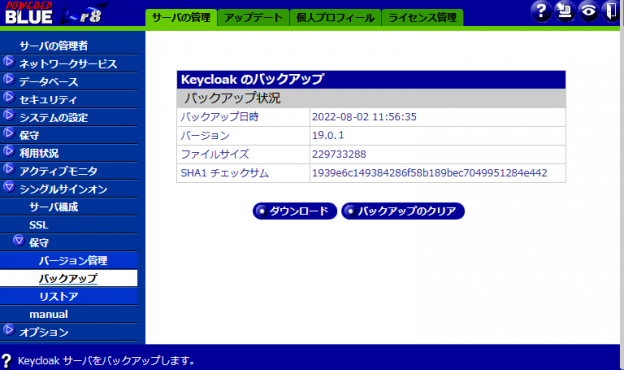
Task: Click the download/install icon in header
Action: pyautogui.click(x=564, y=11)
